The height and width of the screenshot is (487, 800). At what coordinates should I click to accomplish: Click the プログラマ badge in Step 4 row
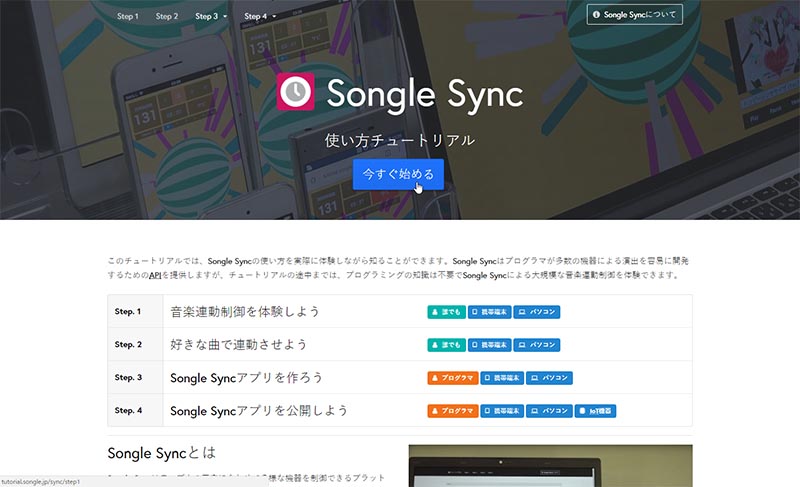[x=453, y=411]
